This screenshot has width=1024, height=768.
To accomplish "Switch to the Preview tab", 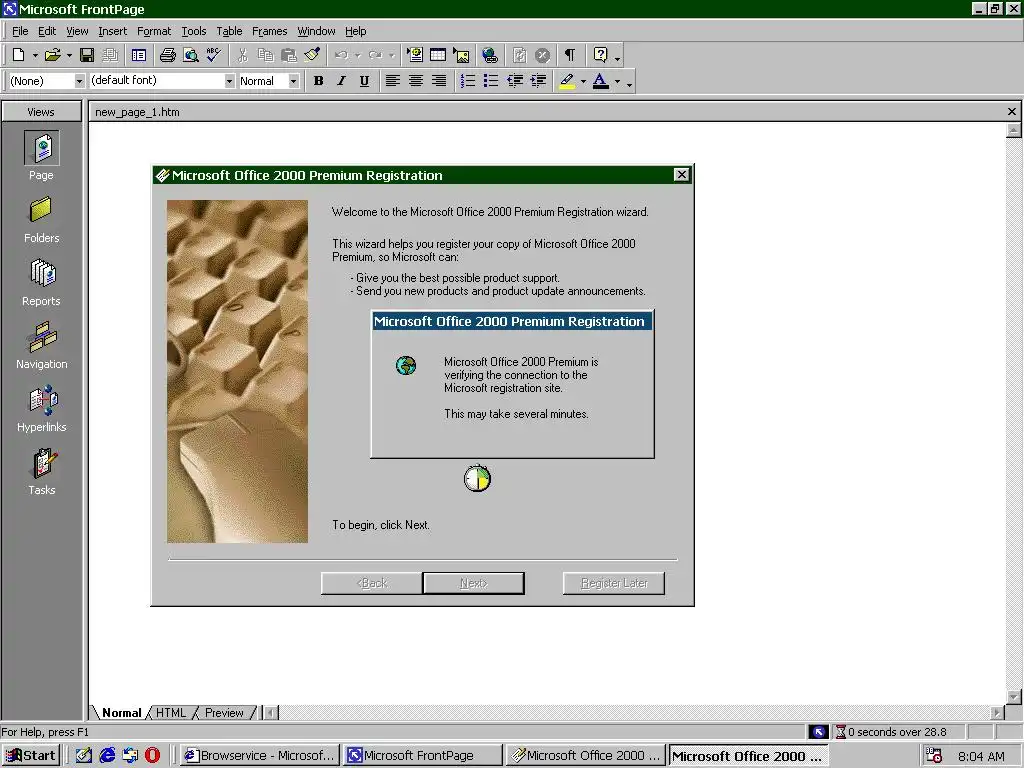I will [224, 712].
